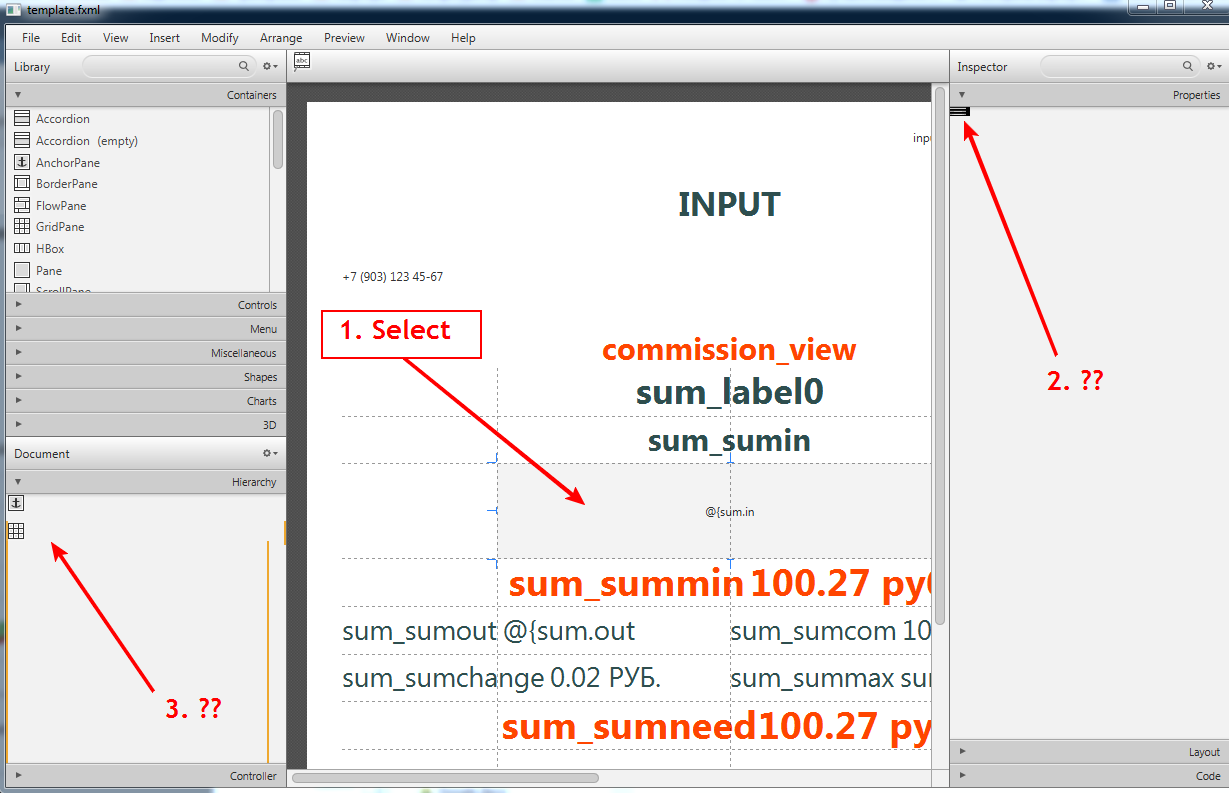Click the AnchorPane root in Hierarchy
Screen dimensions: 1229x793
coord(16,503)
